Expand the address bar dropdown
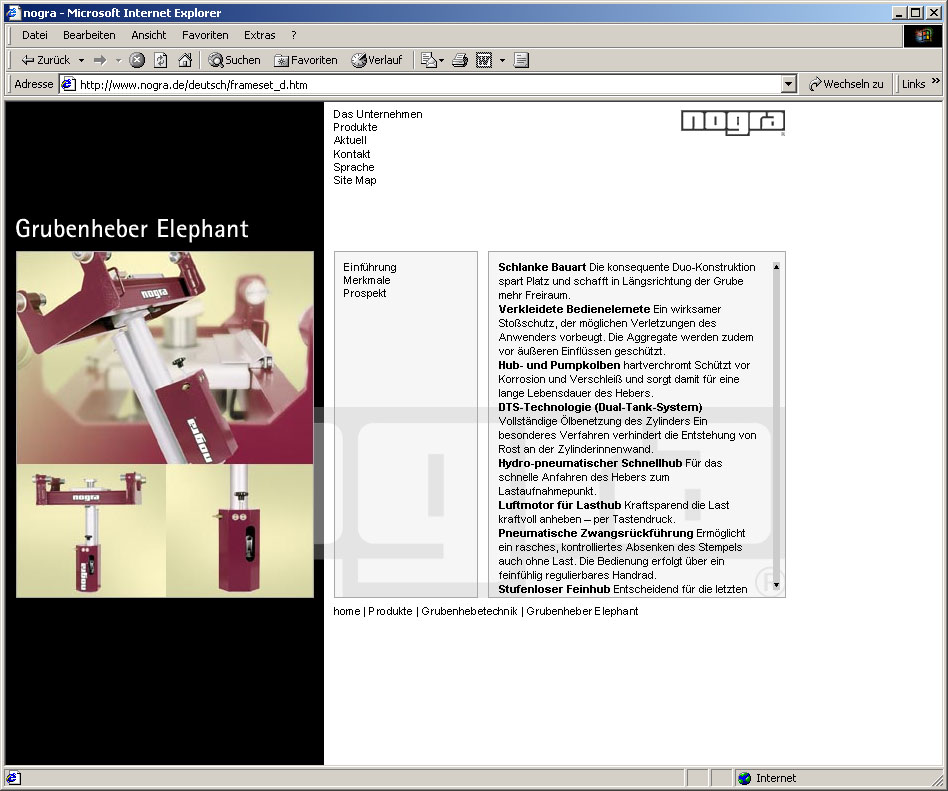 (788, 84)
